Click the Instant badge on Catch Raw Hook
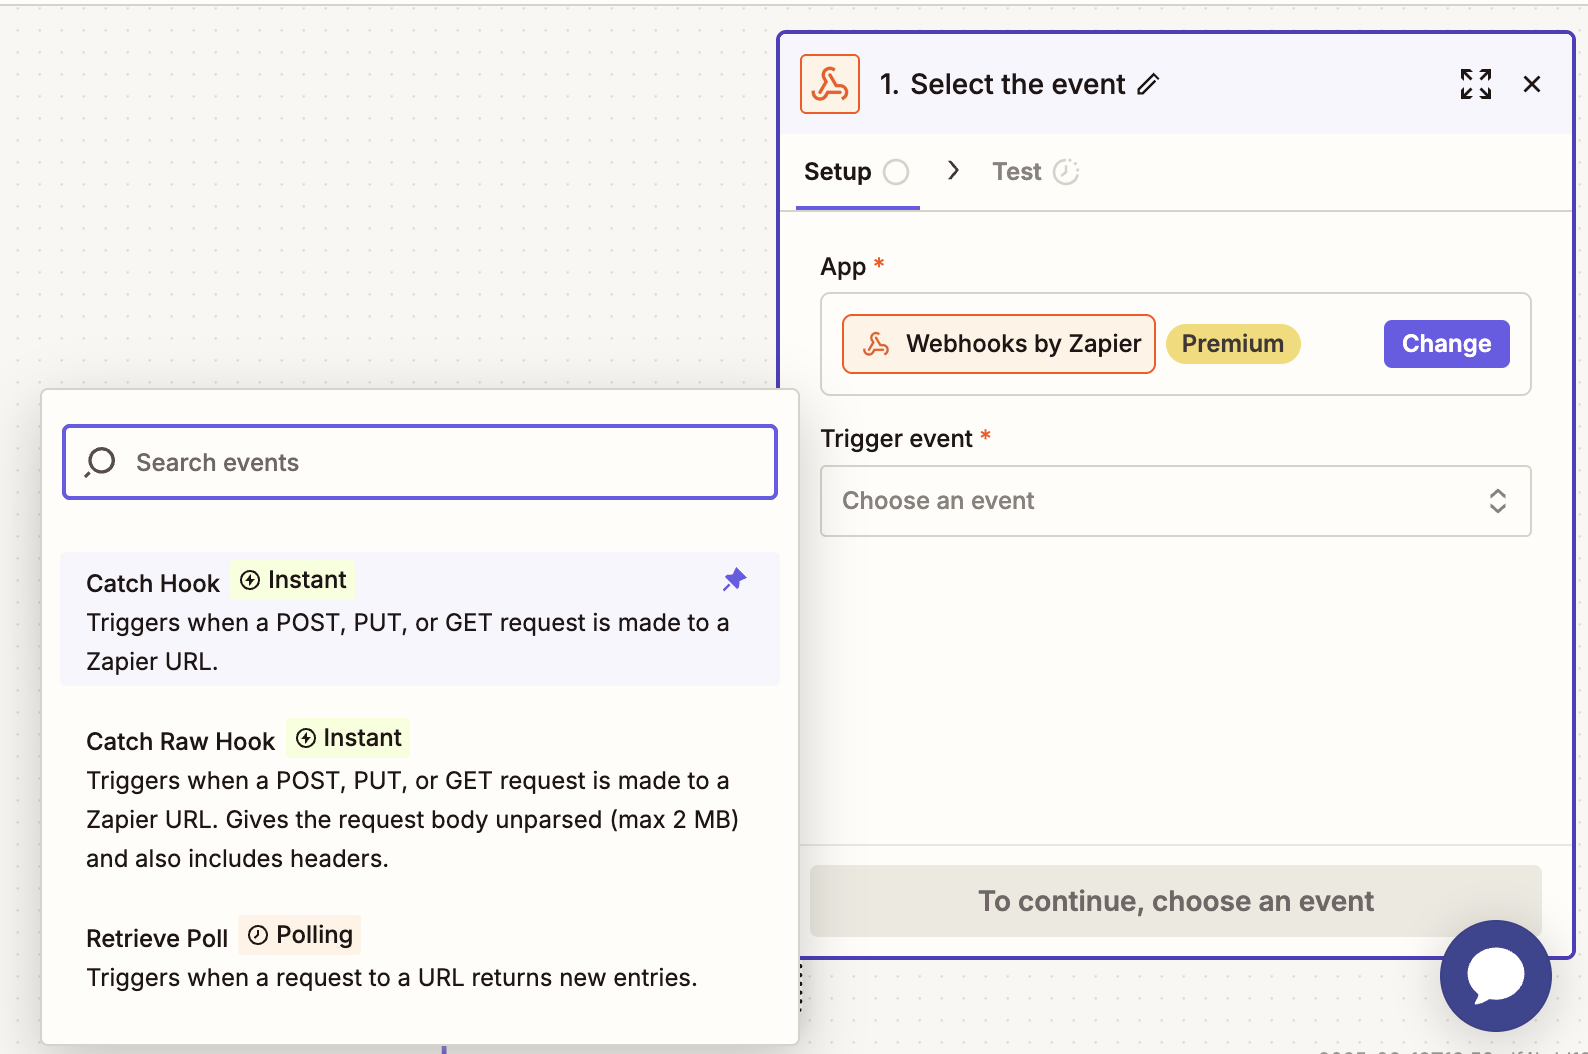 (x=348, y=738)
